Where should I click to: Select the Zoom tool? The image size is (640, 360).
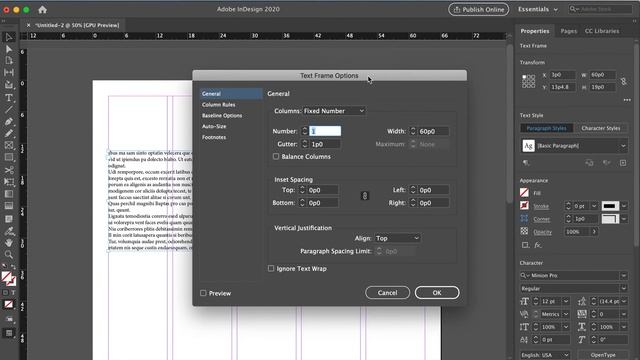pyautogui.click(x=9, y=255)
